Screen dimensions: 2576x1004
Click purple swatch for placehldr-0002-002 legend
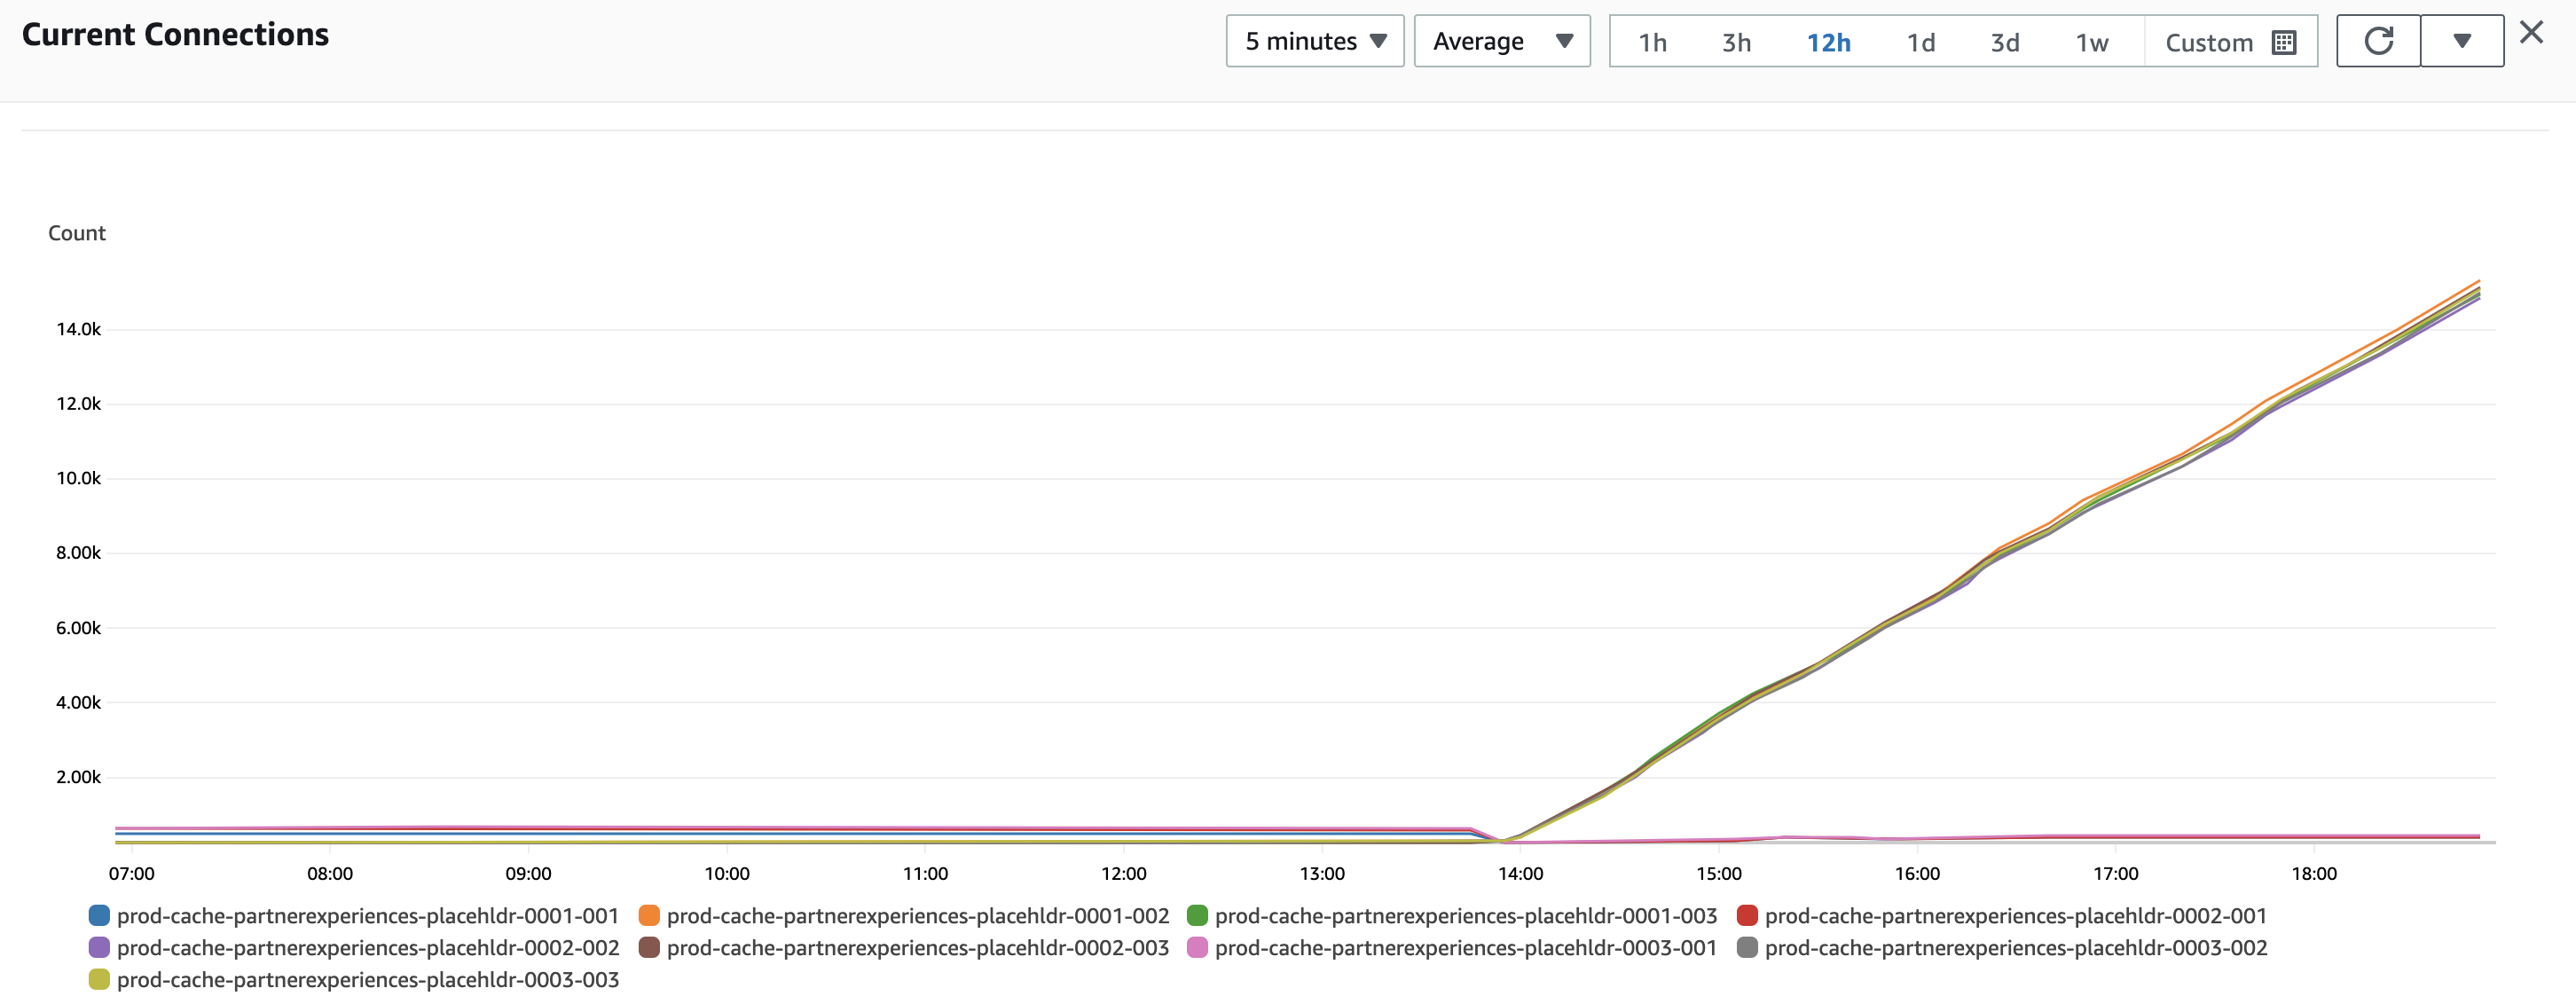pyautogui.click(x=99, y=948)
